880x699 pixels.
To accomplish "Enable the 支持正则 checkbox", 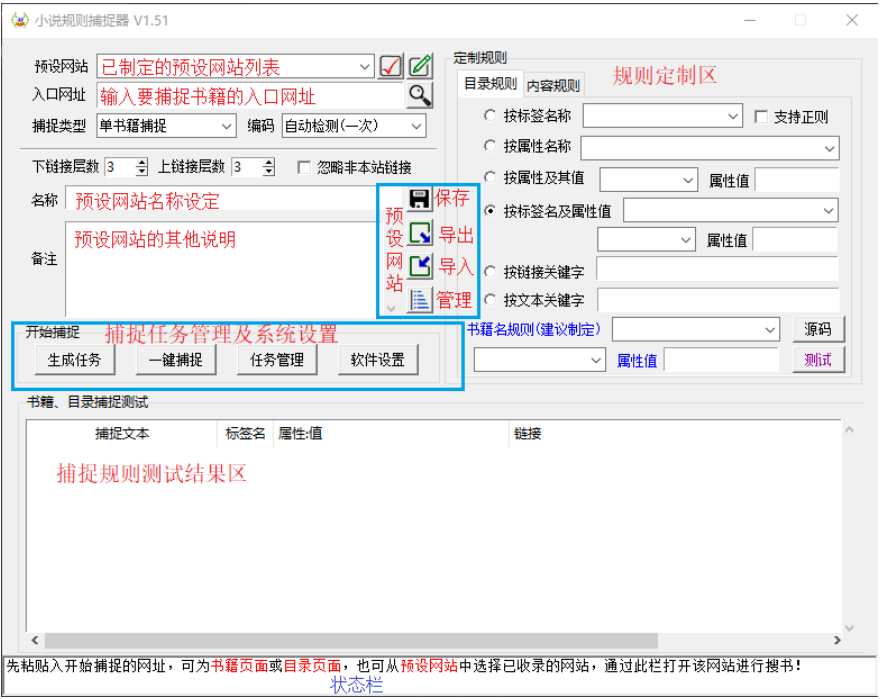I will coord(761,117).
